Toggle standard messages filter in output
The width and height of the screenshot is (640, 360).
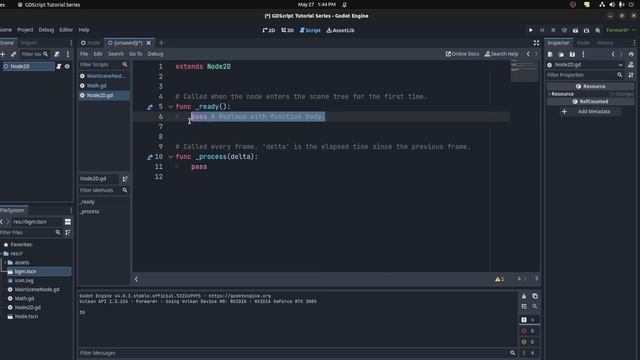(x=529, y=320)
